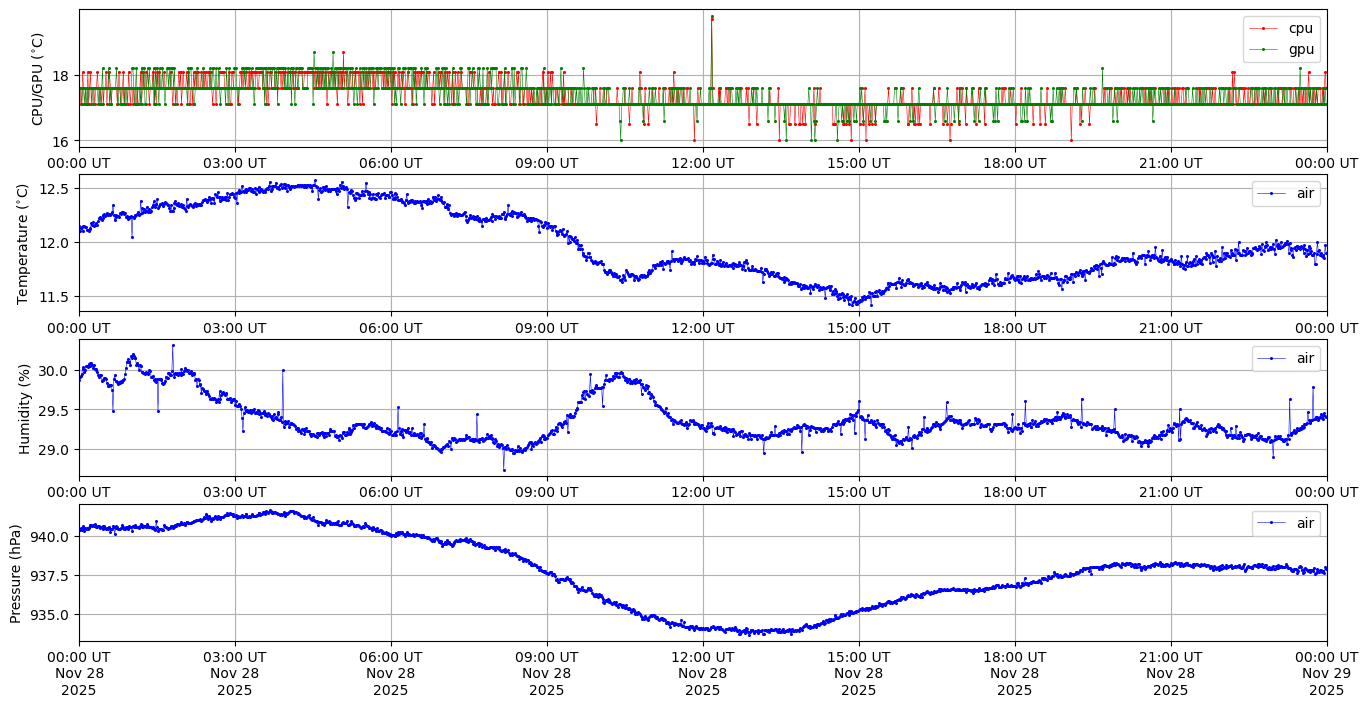Click the 12:00 UT tick under the Pressure plot
The image size is (1368, 707).
click(x=703, y=657)
